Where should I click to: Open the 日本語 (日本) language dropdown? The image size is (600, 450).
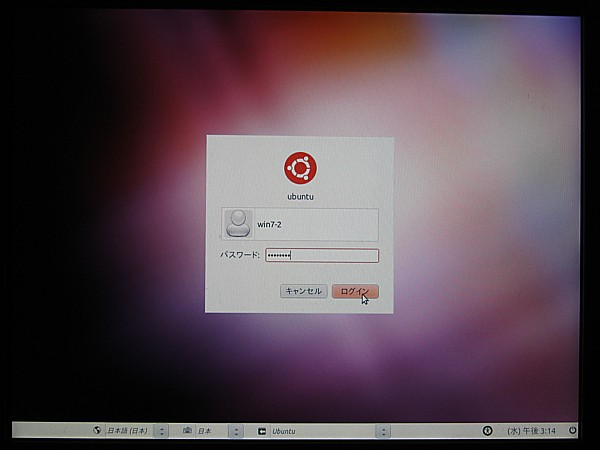click(x=136, y=431)
